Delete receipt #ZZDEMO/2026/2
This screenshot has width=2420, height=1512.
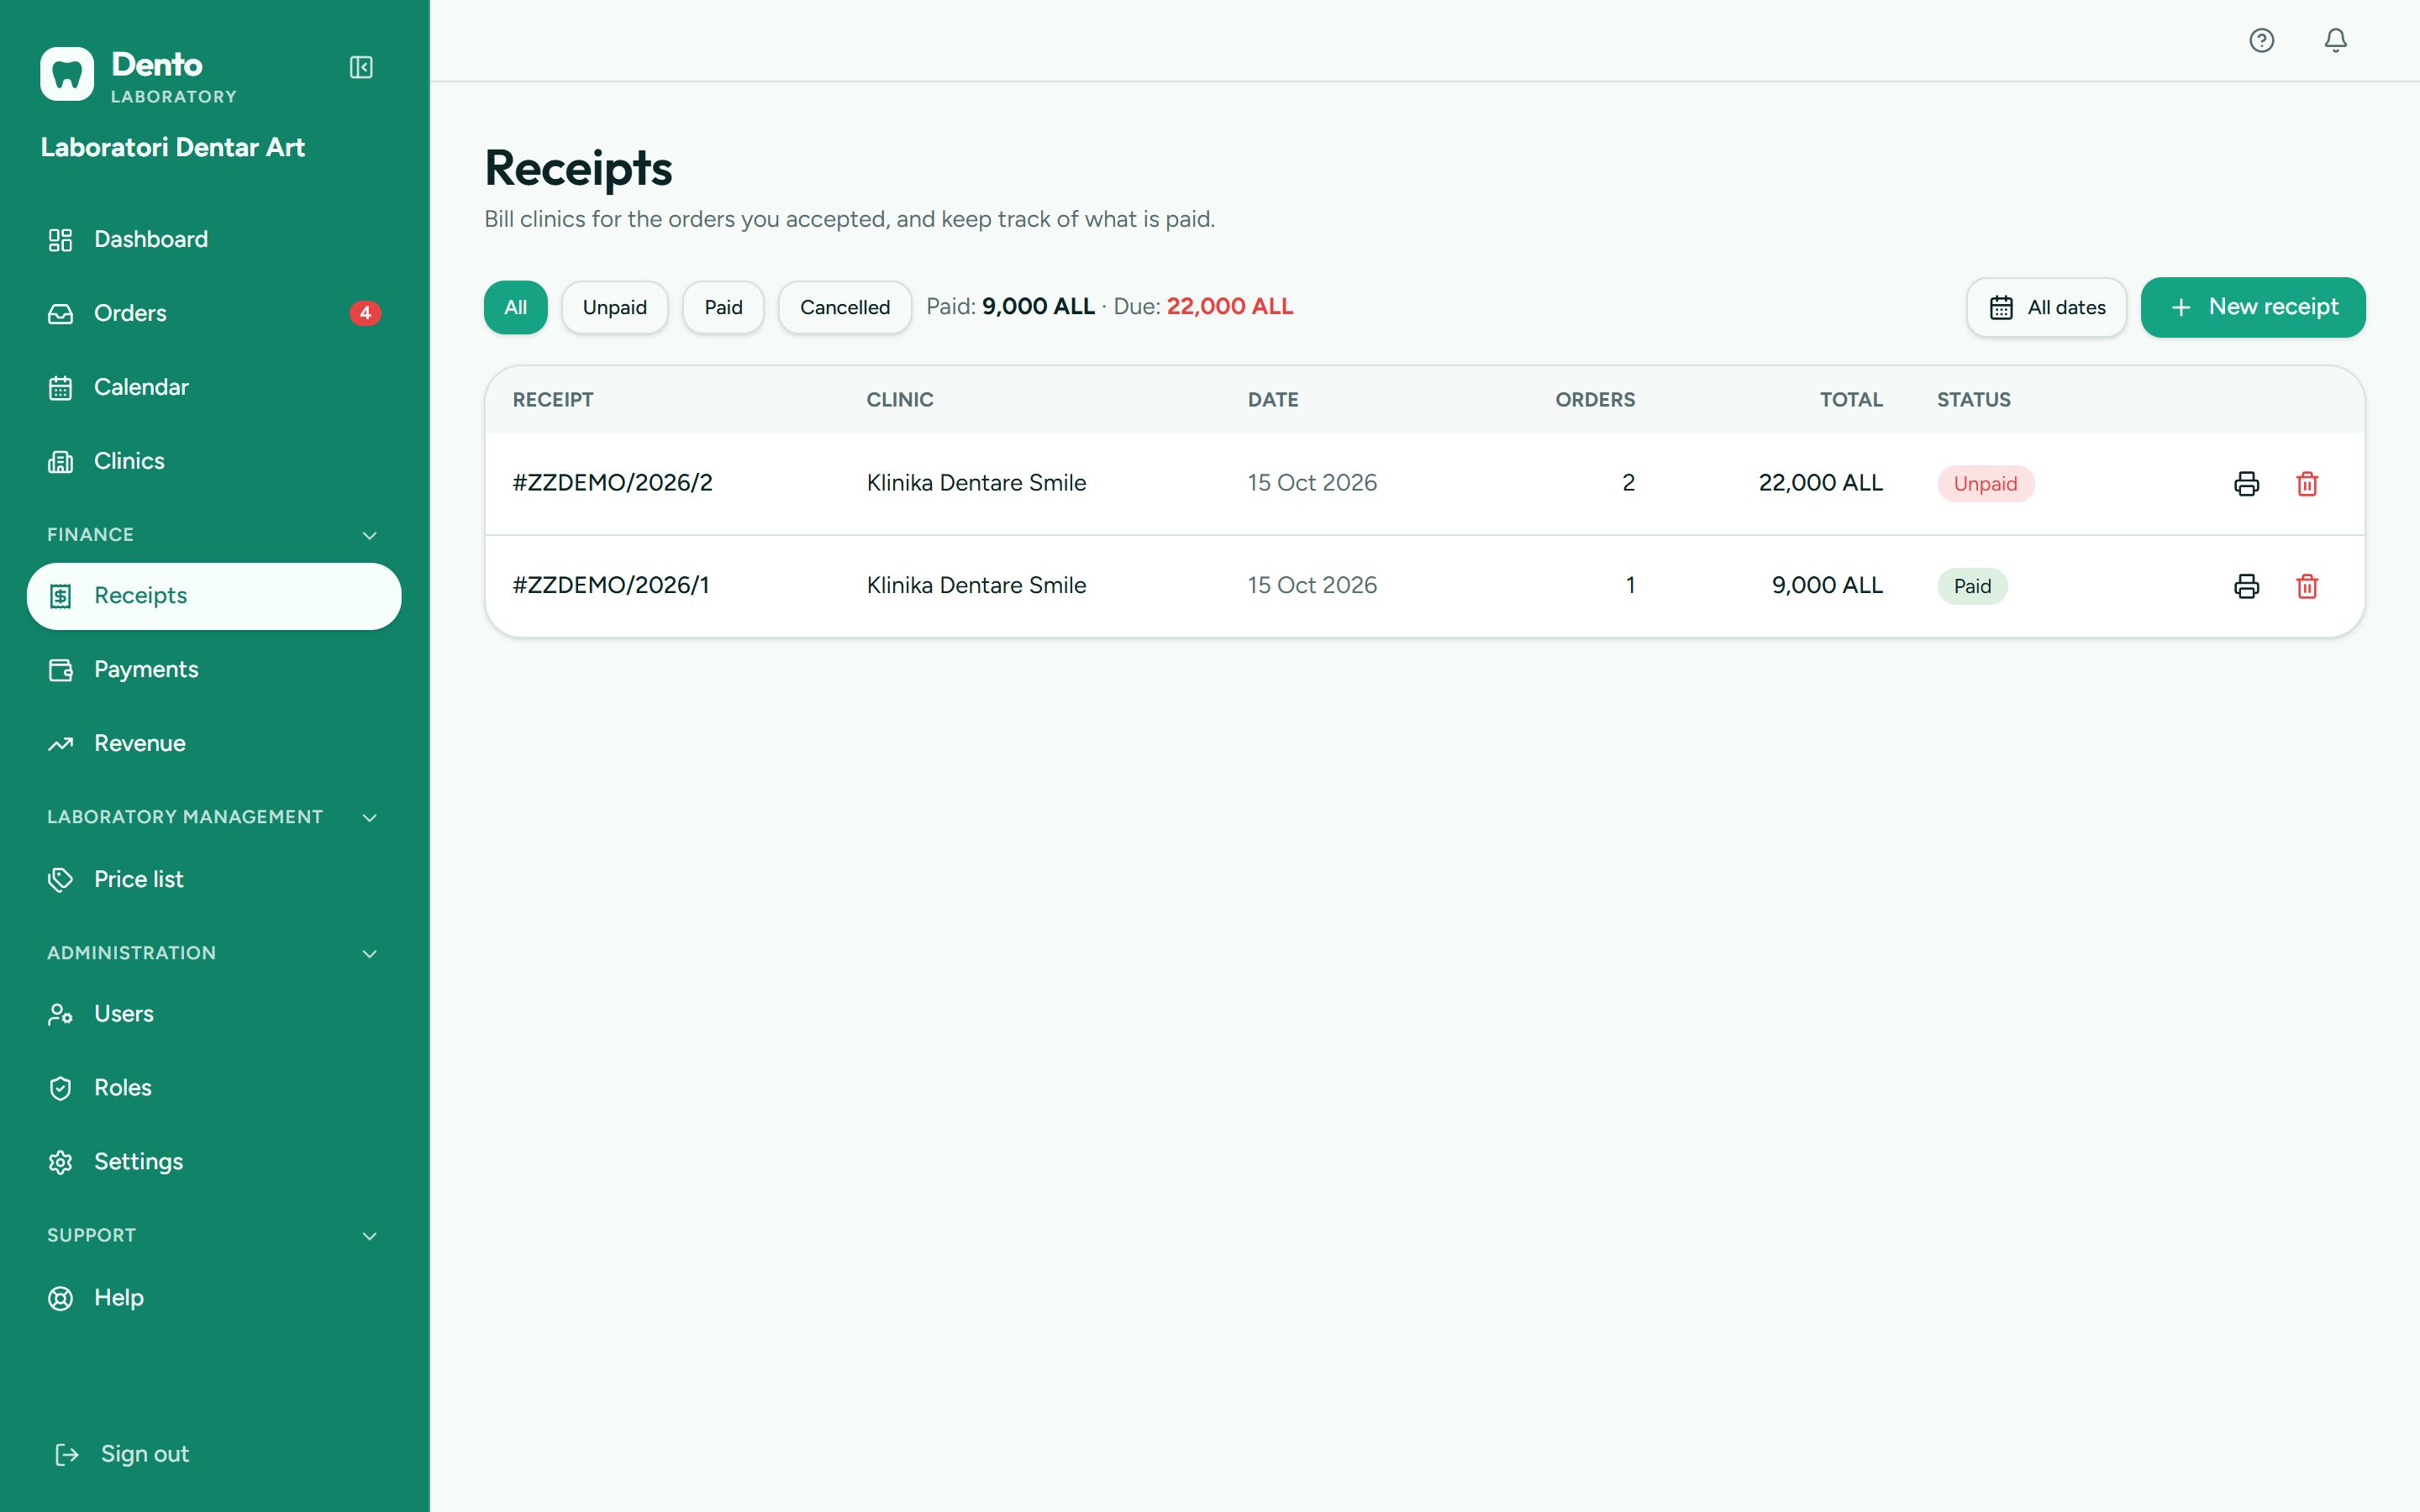click(x=2307, y=484)
